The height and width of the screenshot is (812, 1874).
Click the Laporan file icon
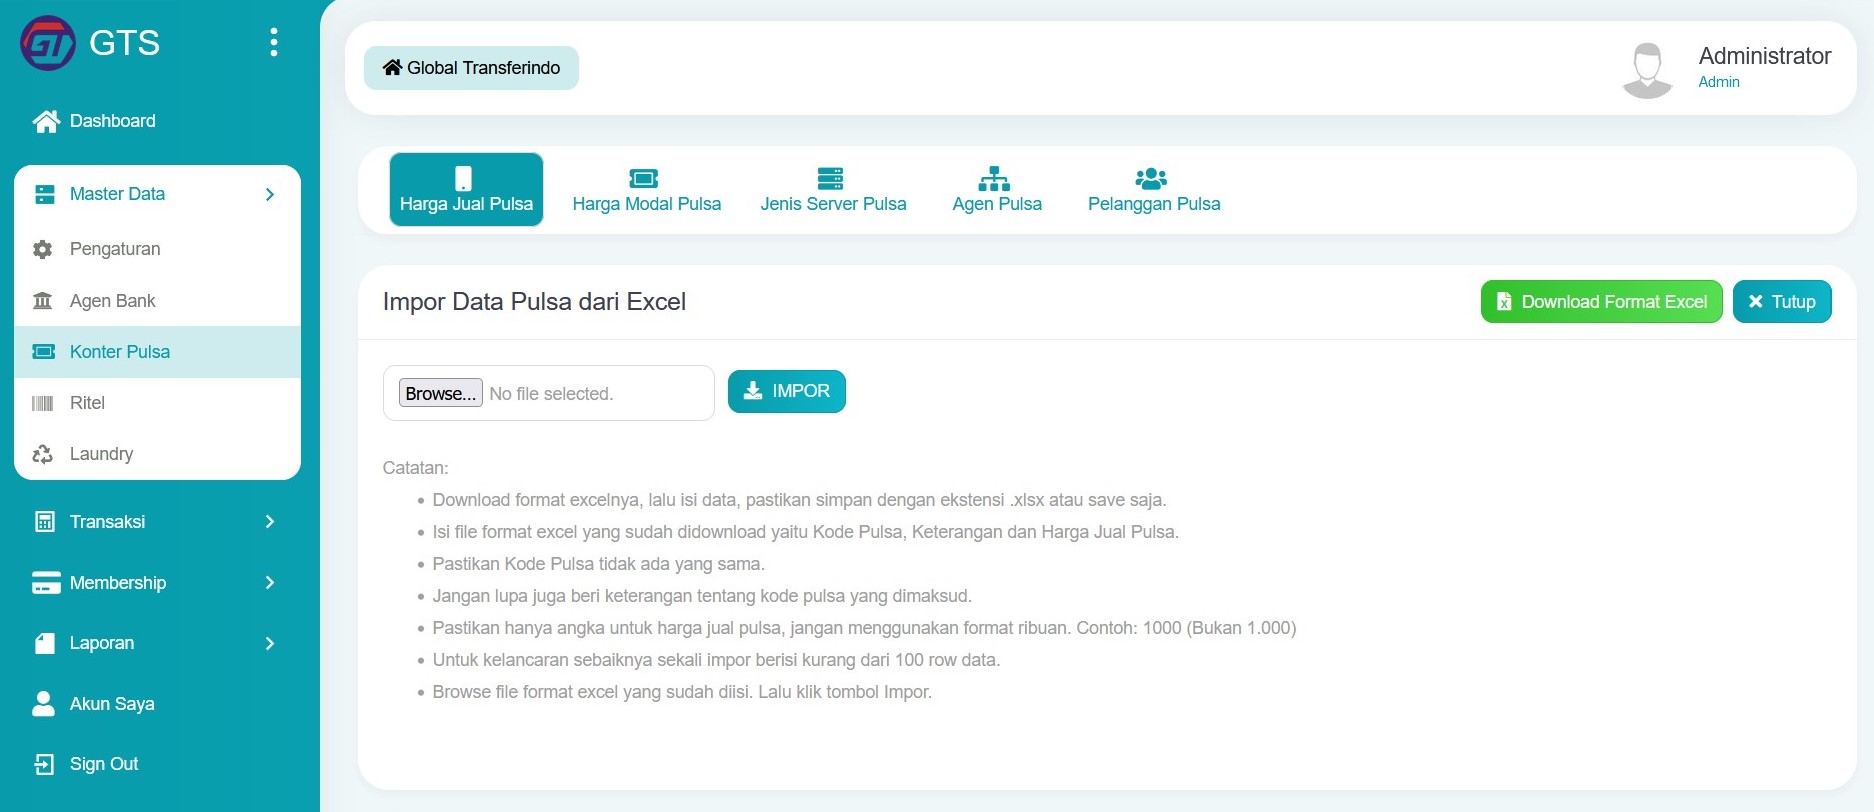coord(45,643)
